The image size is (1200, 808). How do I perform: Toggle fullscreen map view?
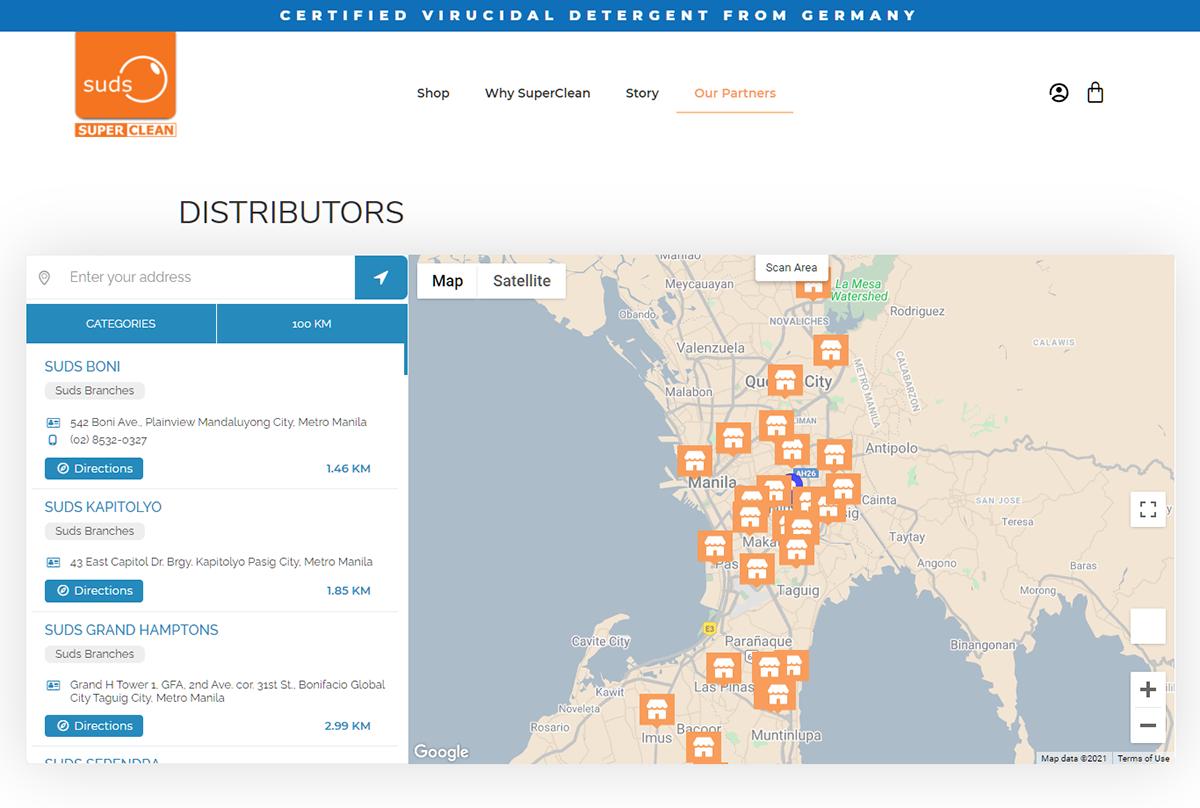[1148, 509]
